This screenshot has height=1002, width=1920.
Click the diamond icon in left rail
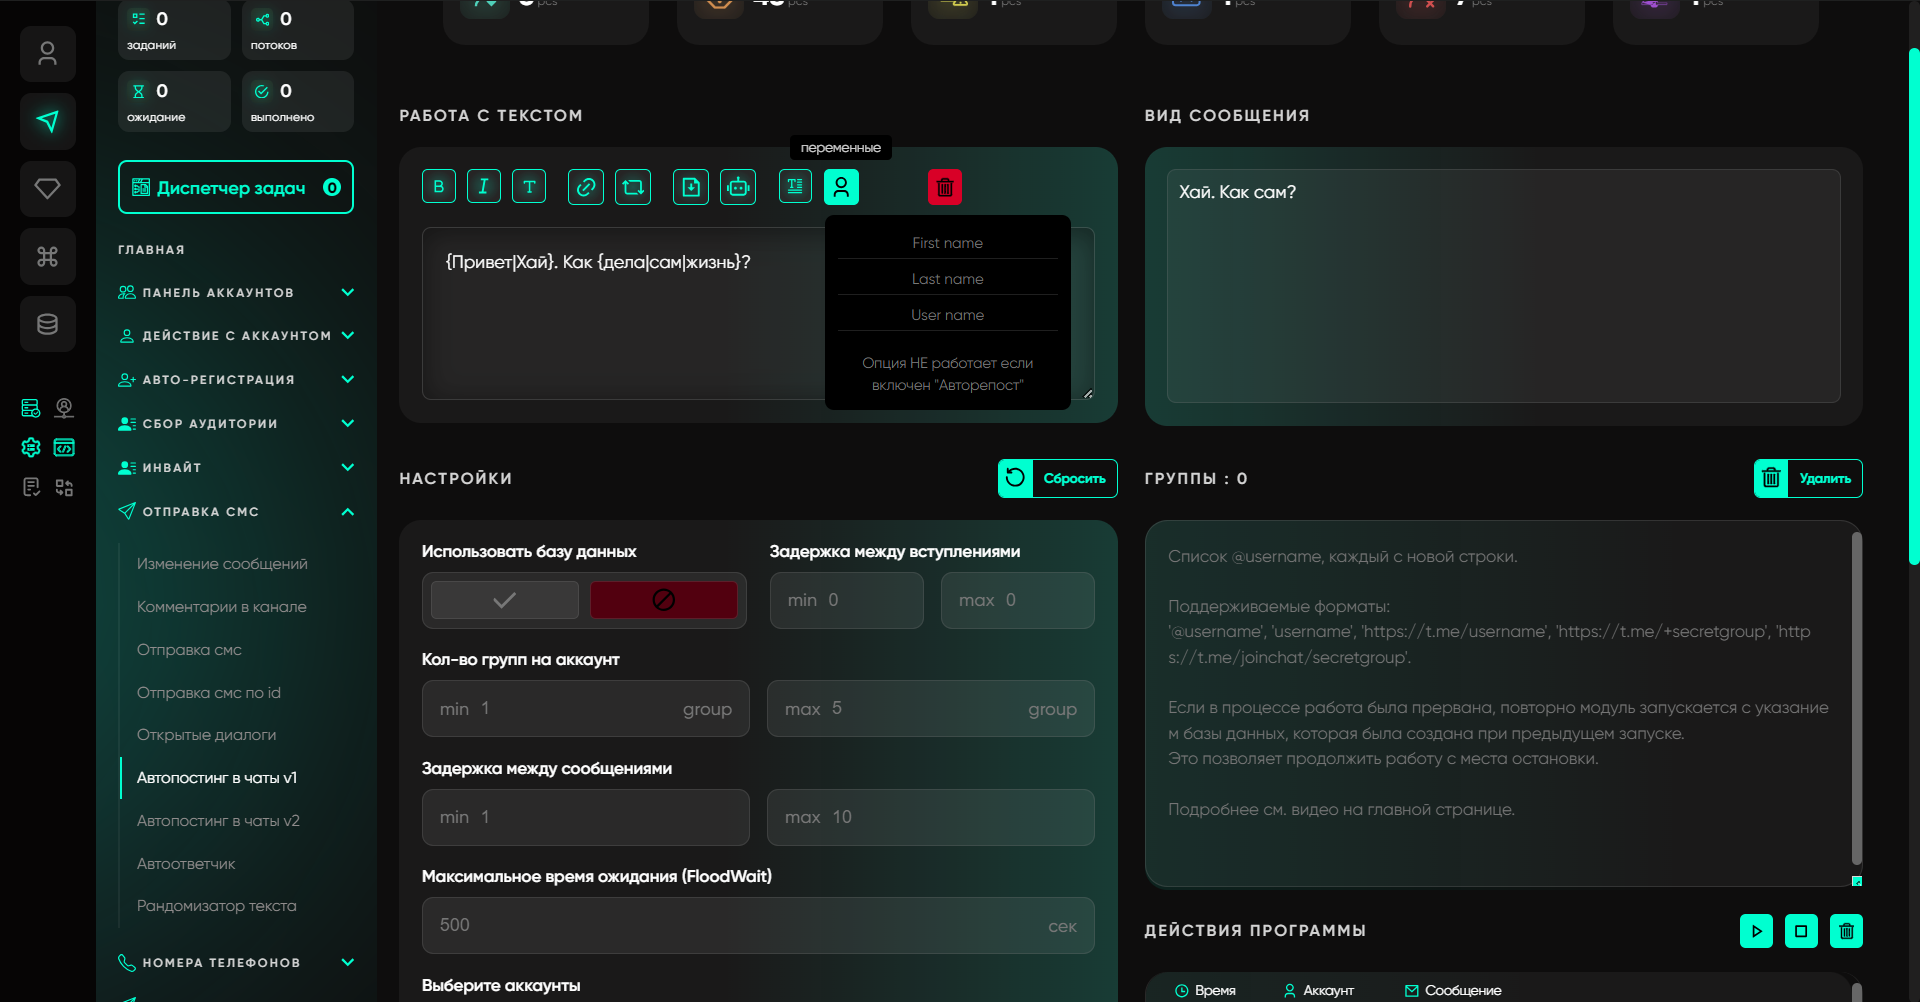click(x=47, y=189)
